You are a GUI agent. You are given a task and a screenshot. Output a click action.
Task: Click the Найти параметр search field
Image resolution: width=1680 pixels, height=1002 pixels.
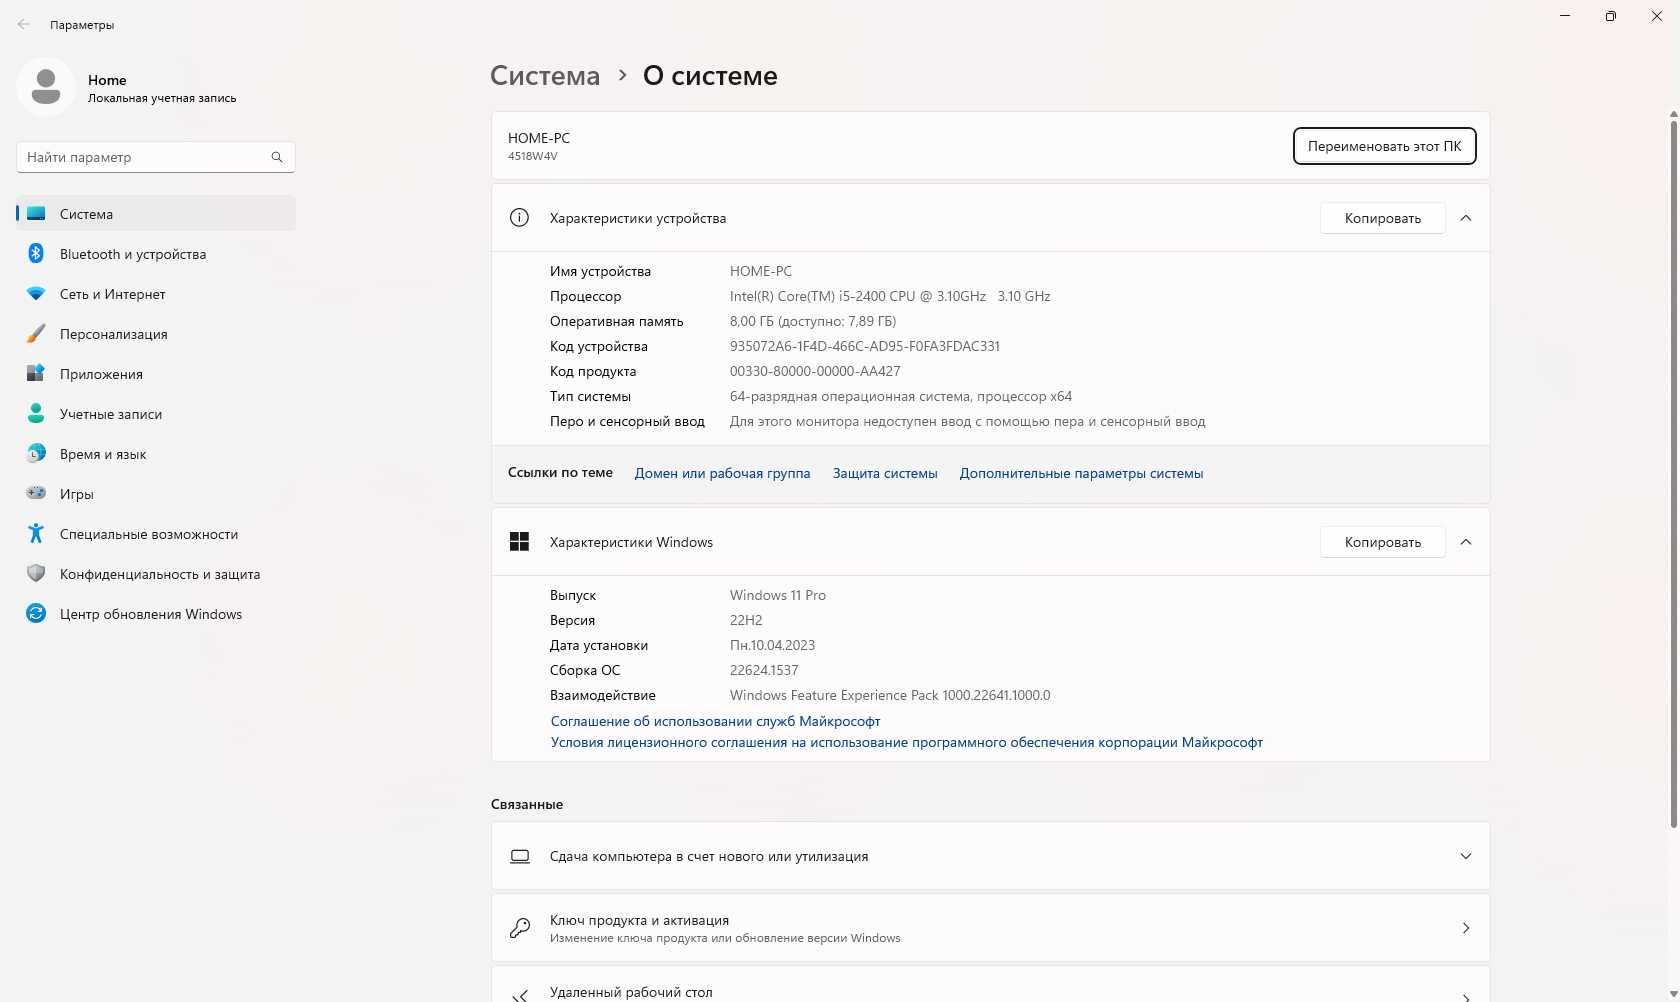click(156, 157)
